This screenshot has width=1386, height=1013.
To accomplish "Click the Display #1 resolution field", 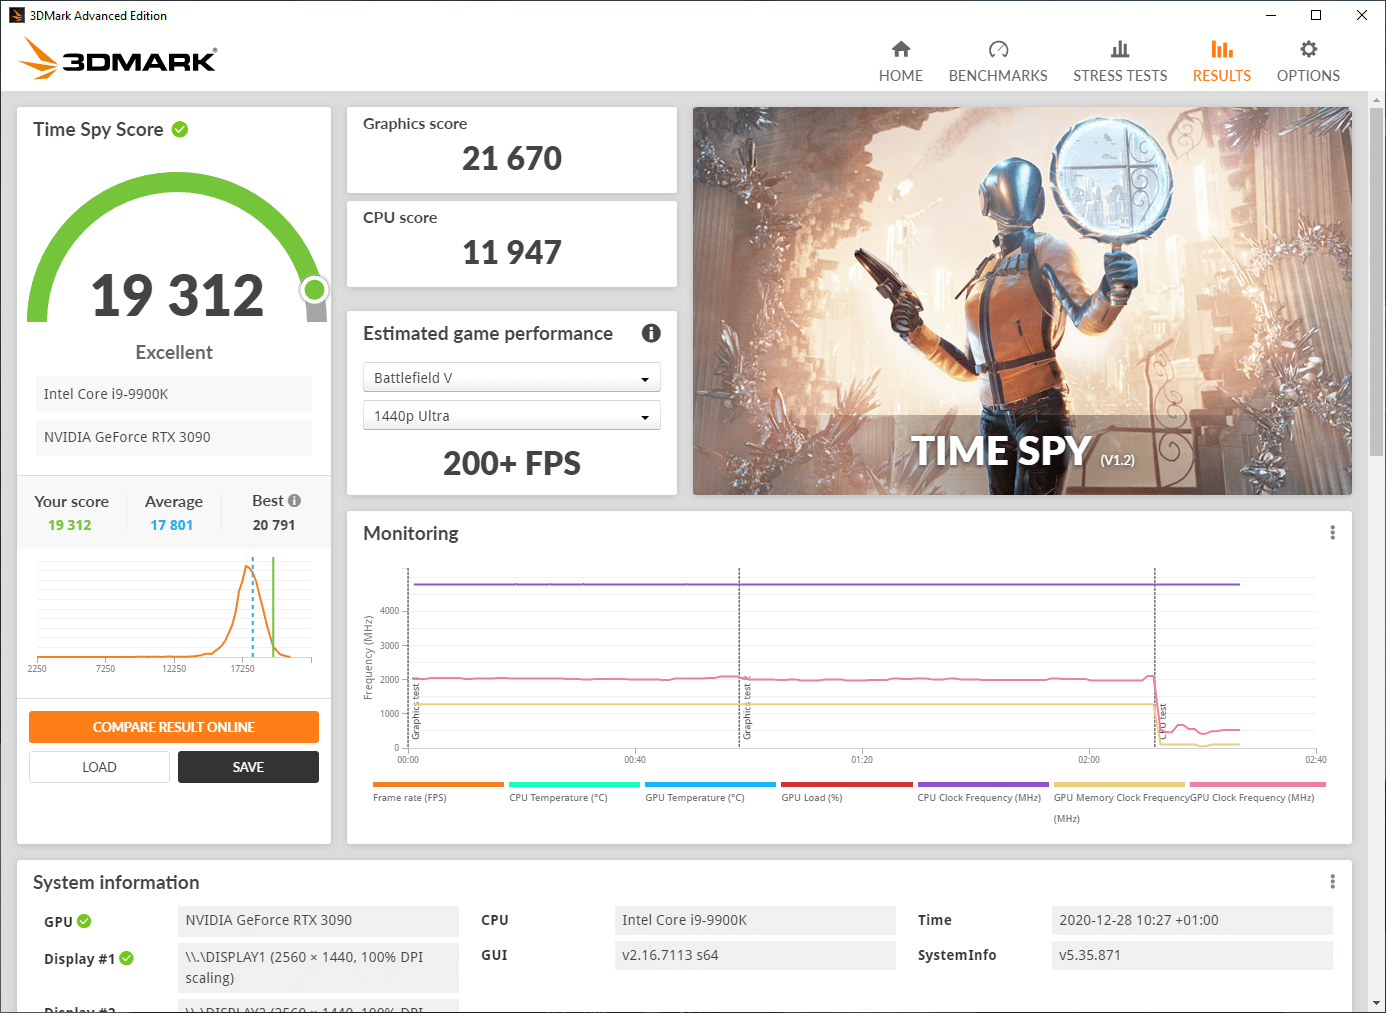I will (x=318, y=968).
